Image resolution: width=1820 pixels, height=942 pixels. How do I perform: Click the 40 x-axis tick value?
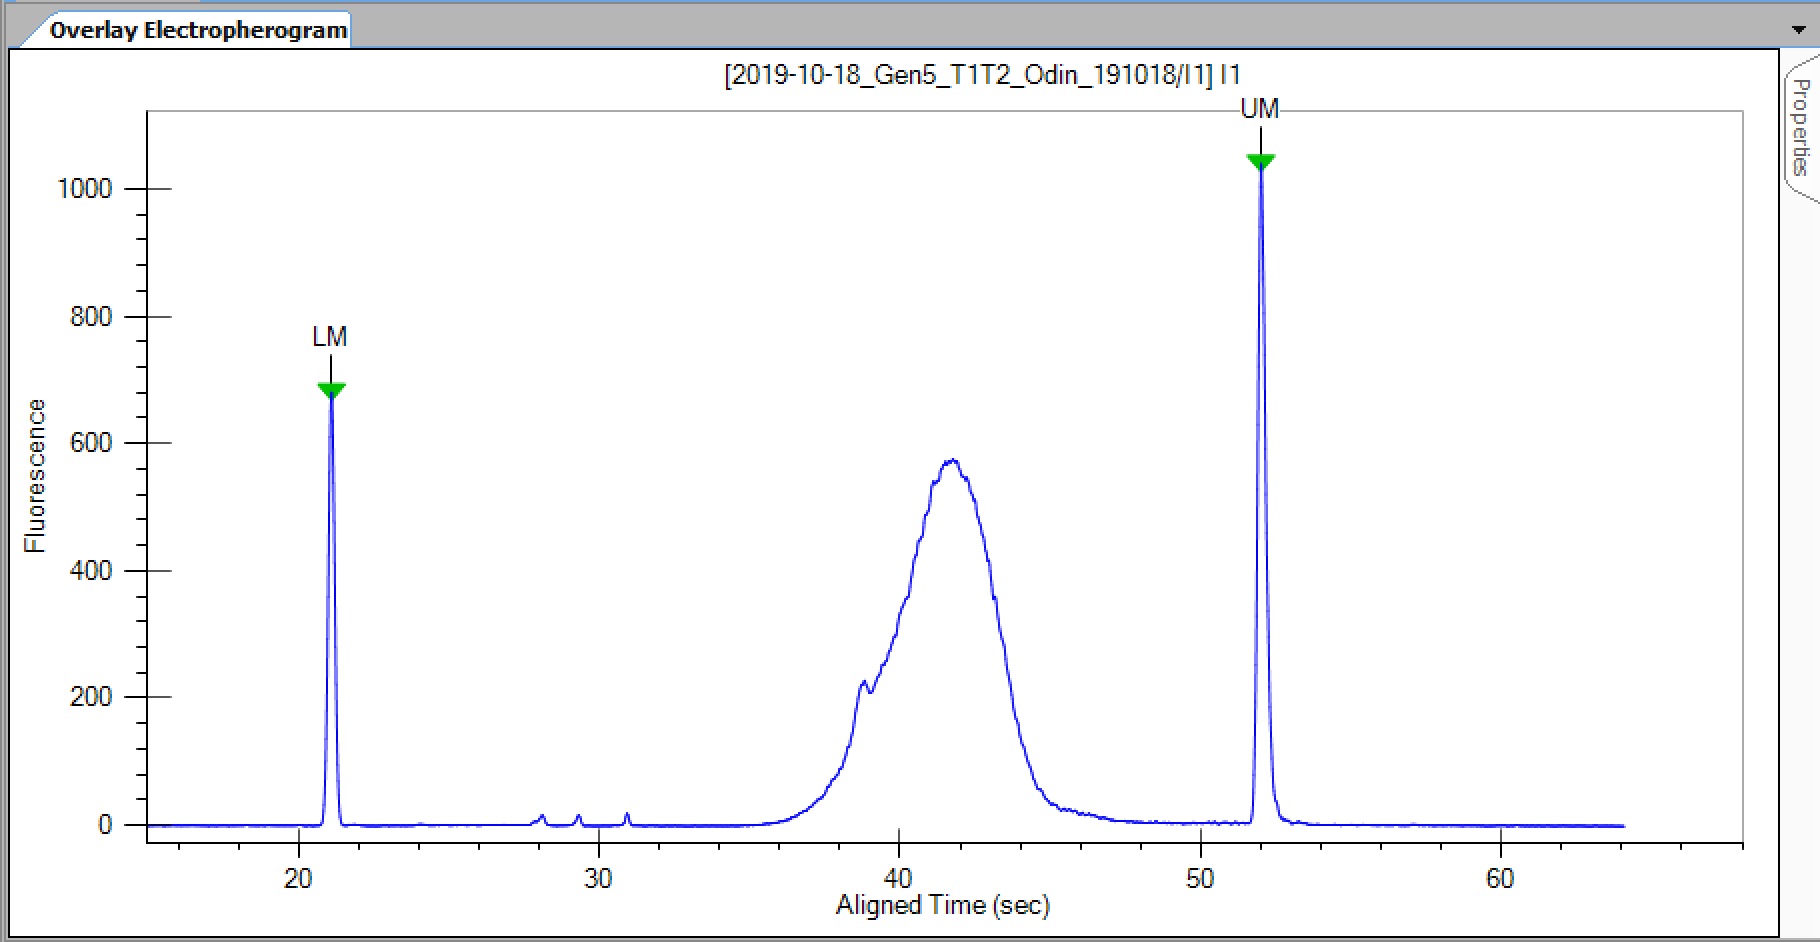click(x=898, y=879)
